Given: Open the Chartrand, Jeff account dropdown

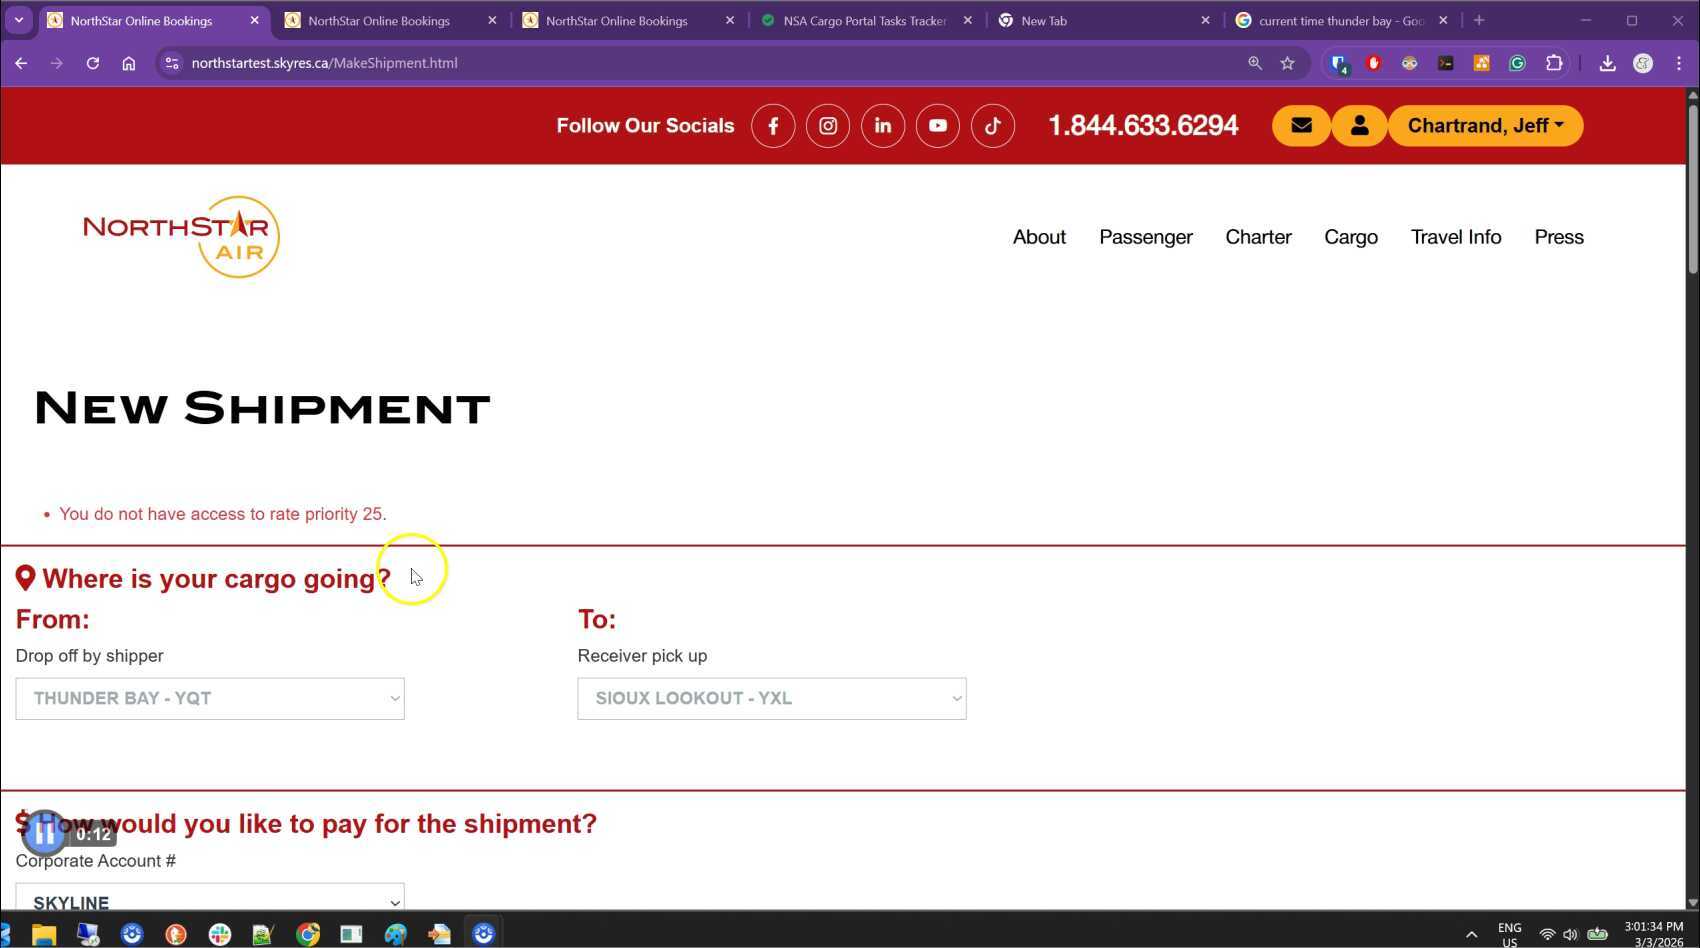Looking at the screenshot, I should [1485, 126].
